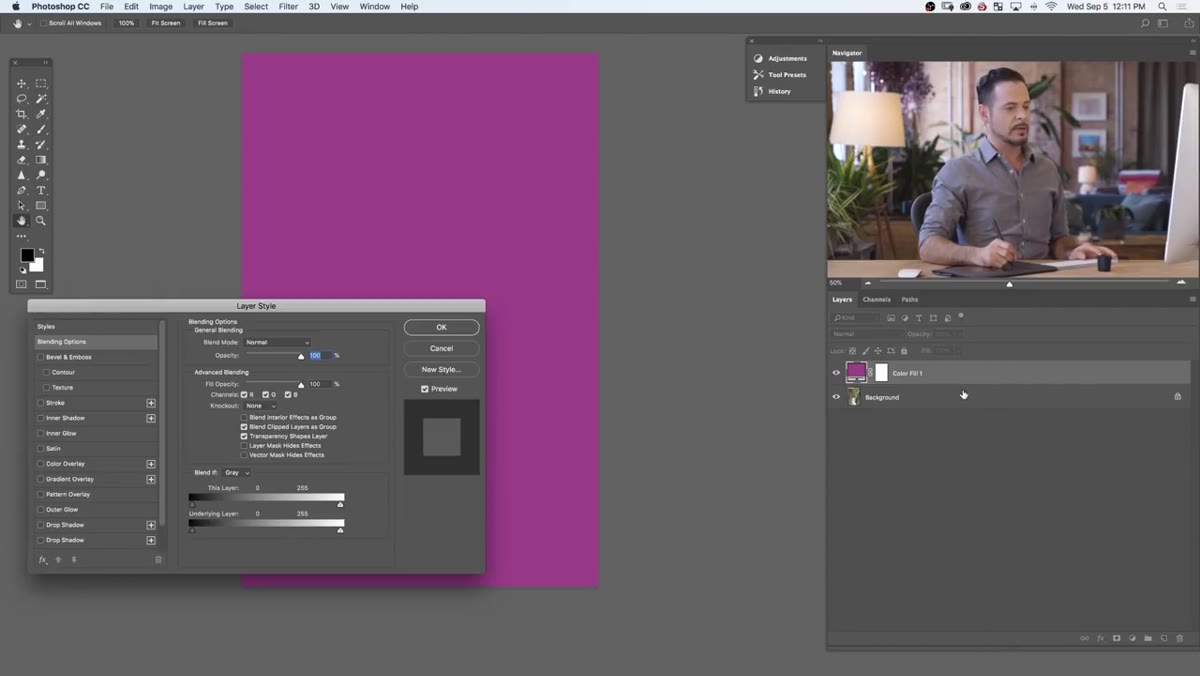Select the History Brush tool
The height and width of the screenshot is (676, 1200).
click(x=41, y=144)
